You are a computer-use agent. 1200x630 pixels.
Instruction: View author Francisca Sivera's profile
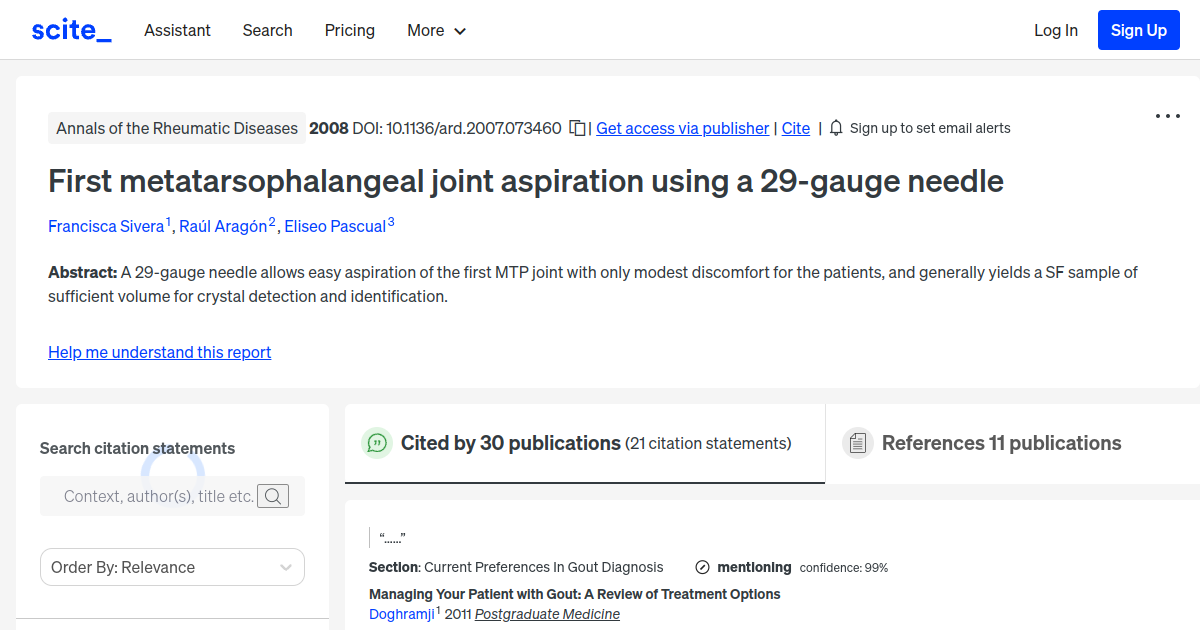click(106, 226)
